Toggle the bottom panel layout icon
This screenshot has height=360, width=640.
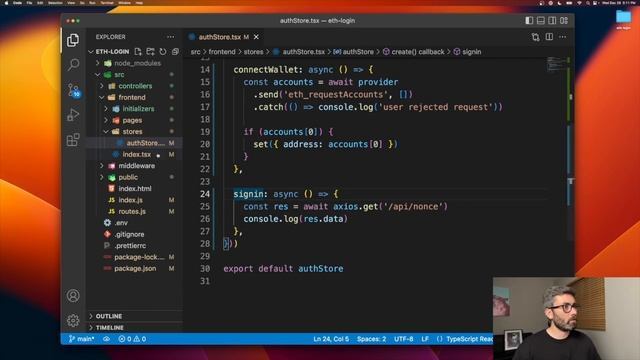point(540,20)
